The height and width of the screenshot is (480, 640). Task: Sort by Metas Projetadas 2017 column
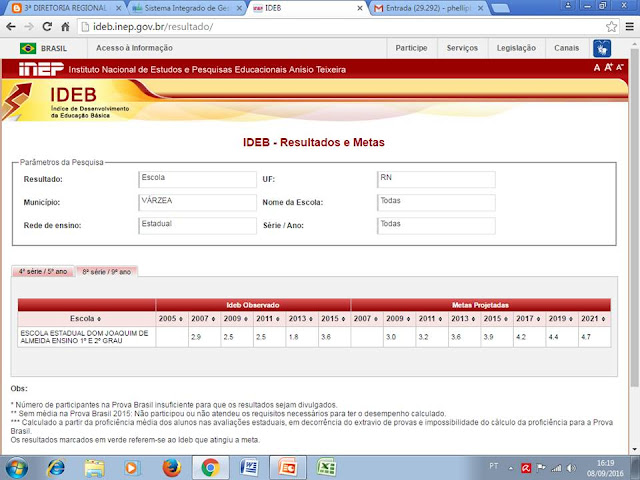pyautogui.click(x=529, y=319)
